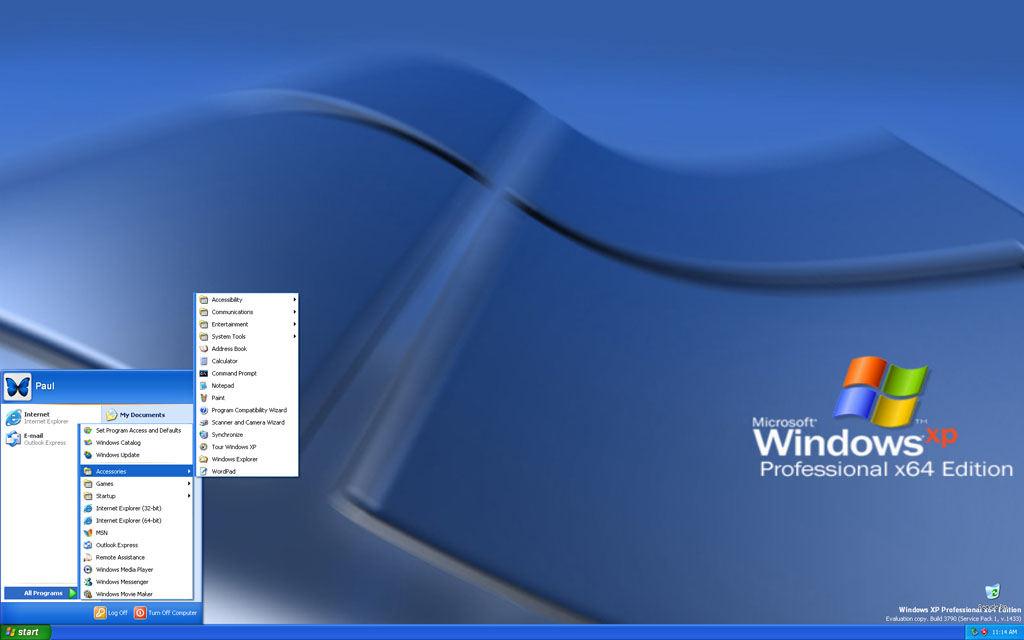Screen dimensions: 1024x640
Task: Launch the Calculator icon
Action: [x=204, y=361]
